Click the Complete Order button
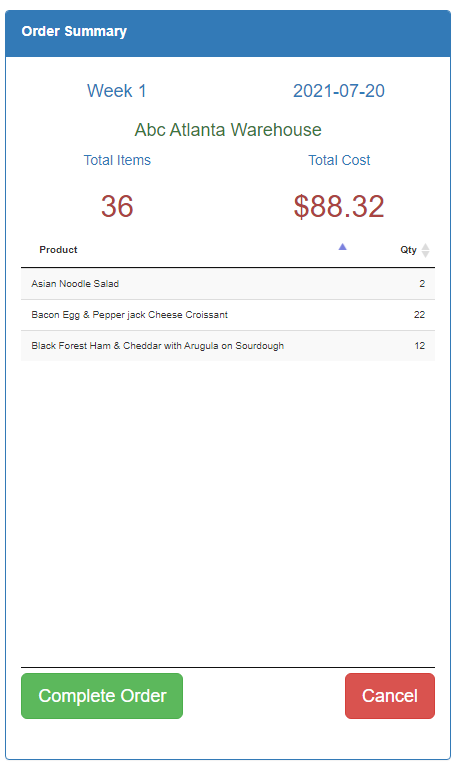 pos(102,696)
